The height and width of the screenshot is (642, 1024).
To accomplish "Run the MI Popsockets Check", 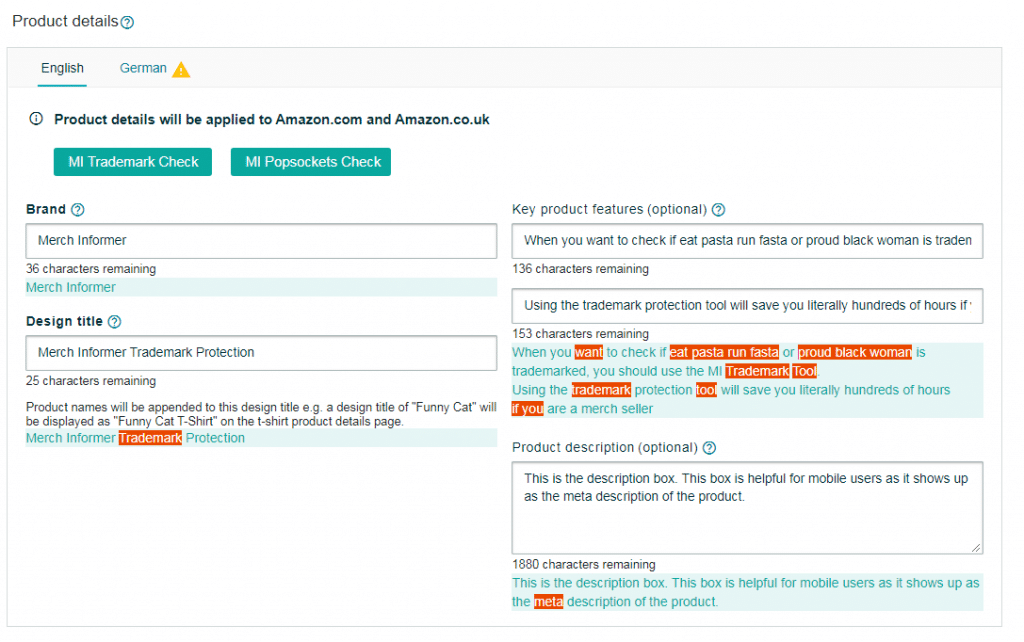I will click(311, 162).
